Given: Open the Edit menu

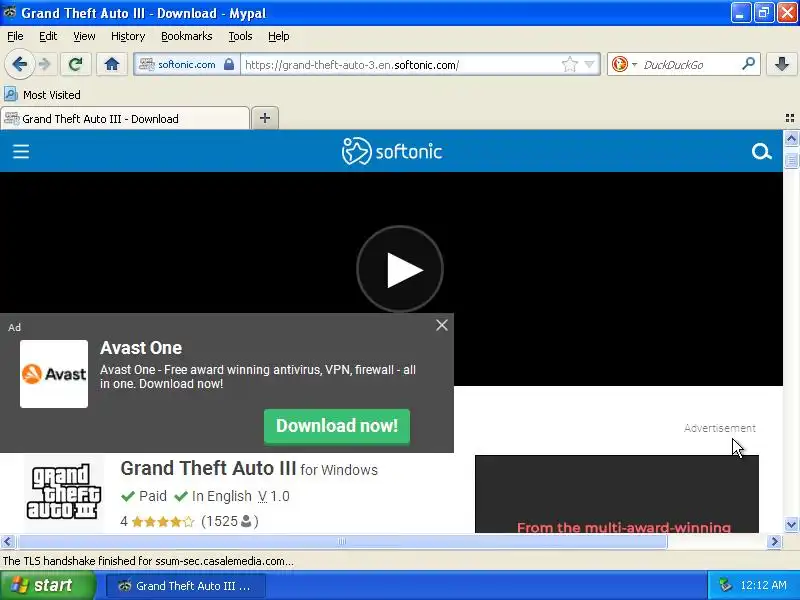Looking at the screenshot, I should pos(48,36).
